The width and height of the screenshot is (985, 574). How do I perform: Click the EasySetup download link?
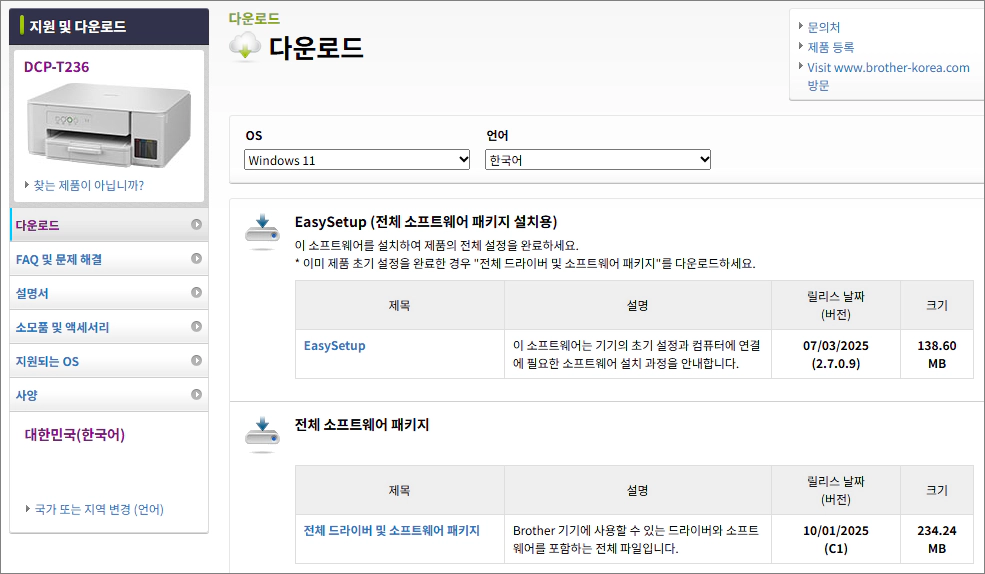pos(334,345)
